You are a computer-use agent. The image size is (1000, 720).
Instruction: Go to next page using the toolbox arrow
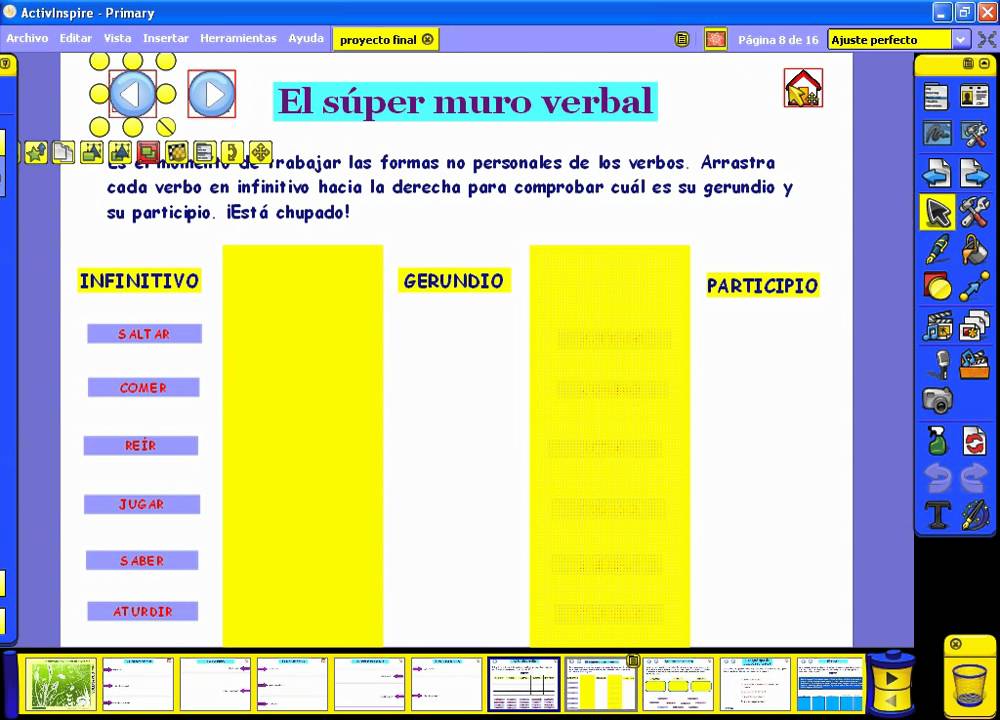tap(974, 173)
